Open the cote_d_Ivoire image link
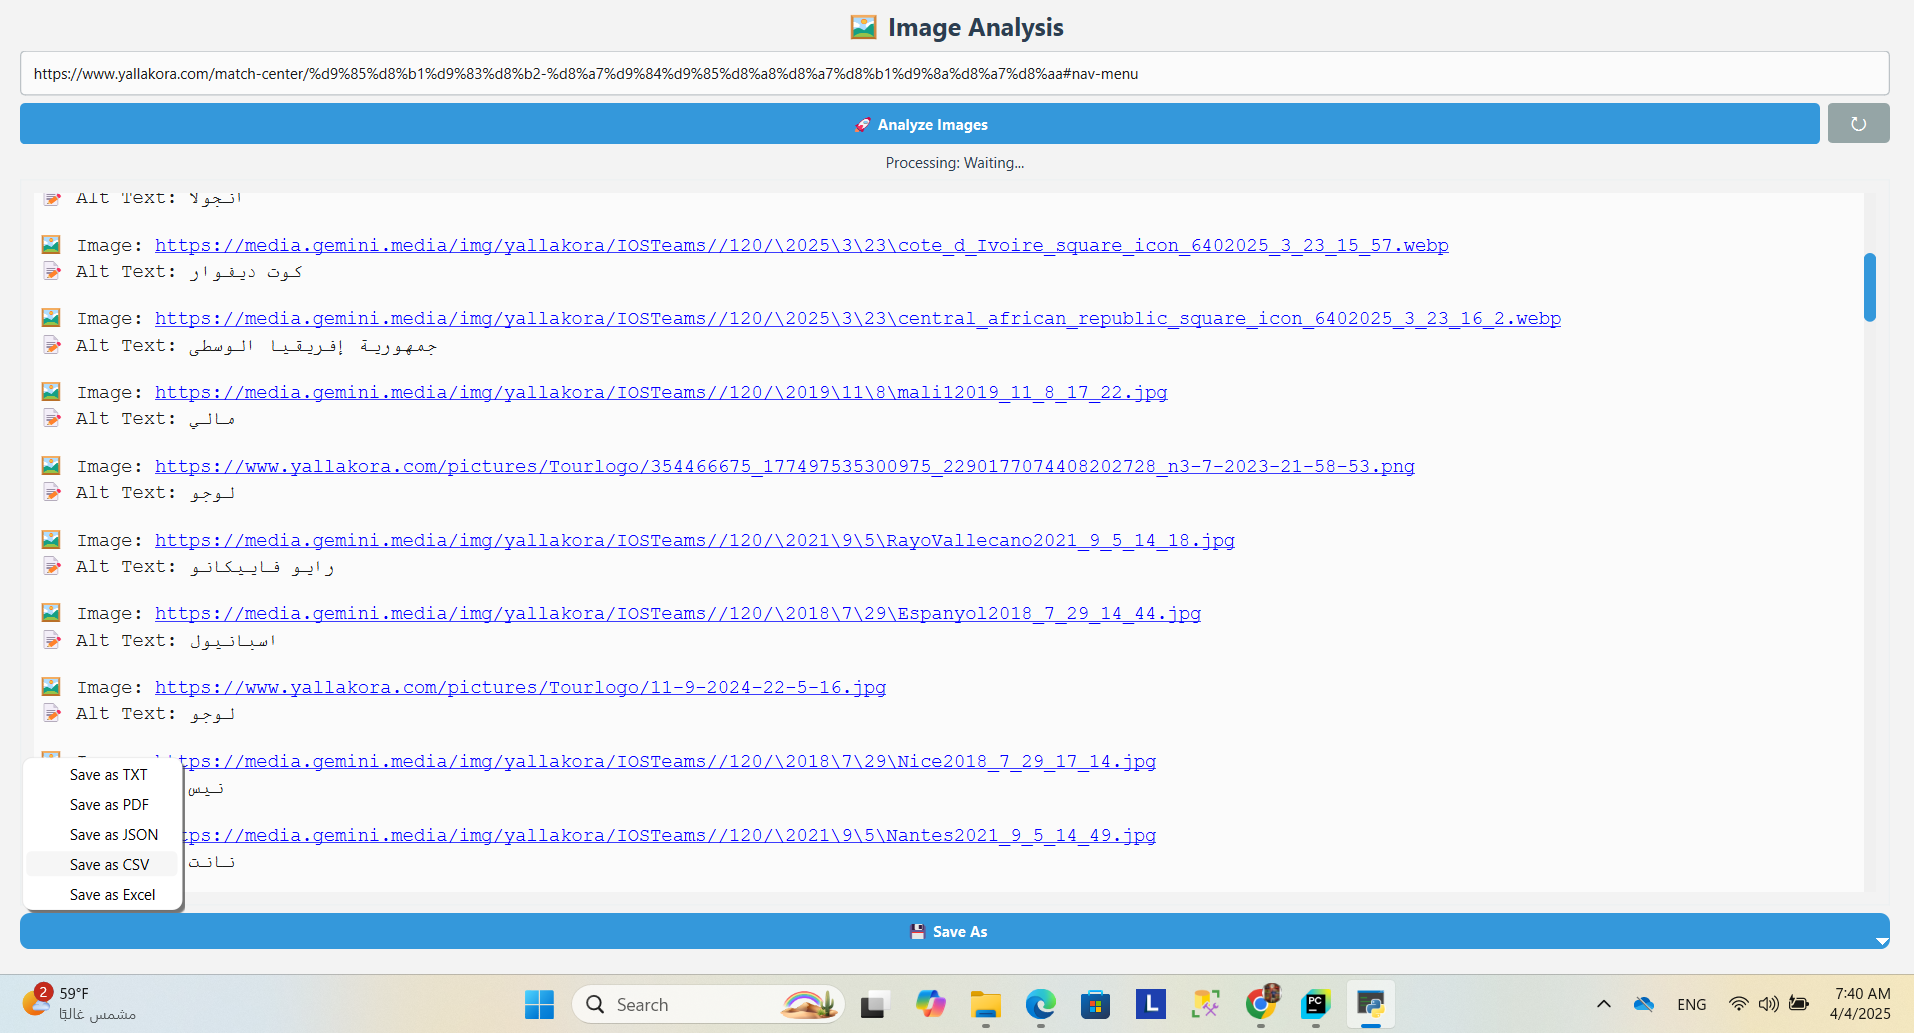The image size is (1914, 1033). coord(801,245)
